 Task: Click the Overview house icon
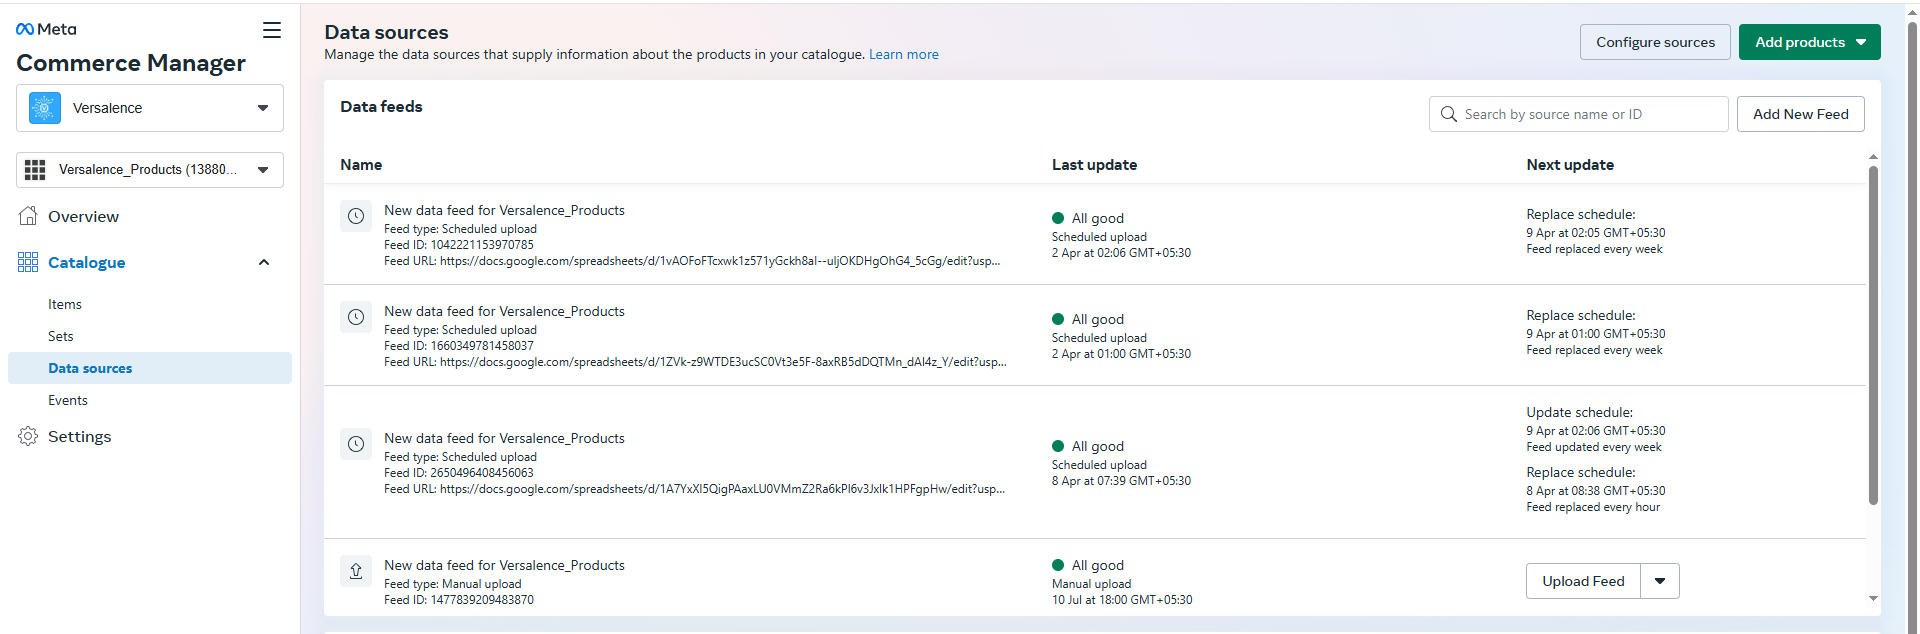click(x=28, y=216)
